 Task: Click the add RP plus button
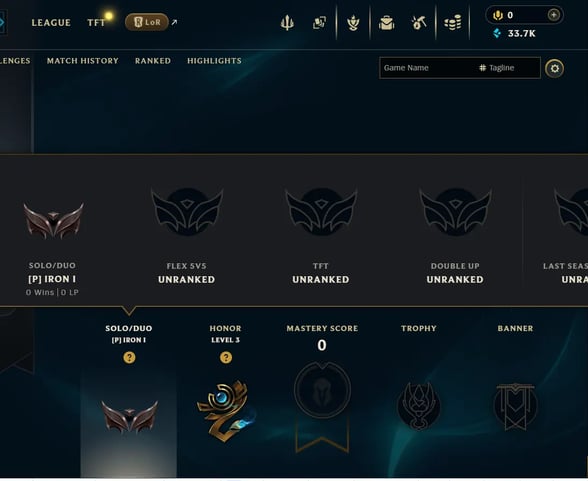pyautogui.click(x=554, y=15)
